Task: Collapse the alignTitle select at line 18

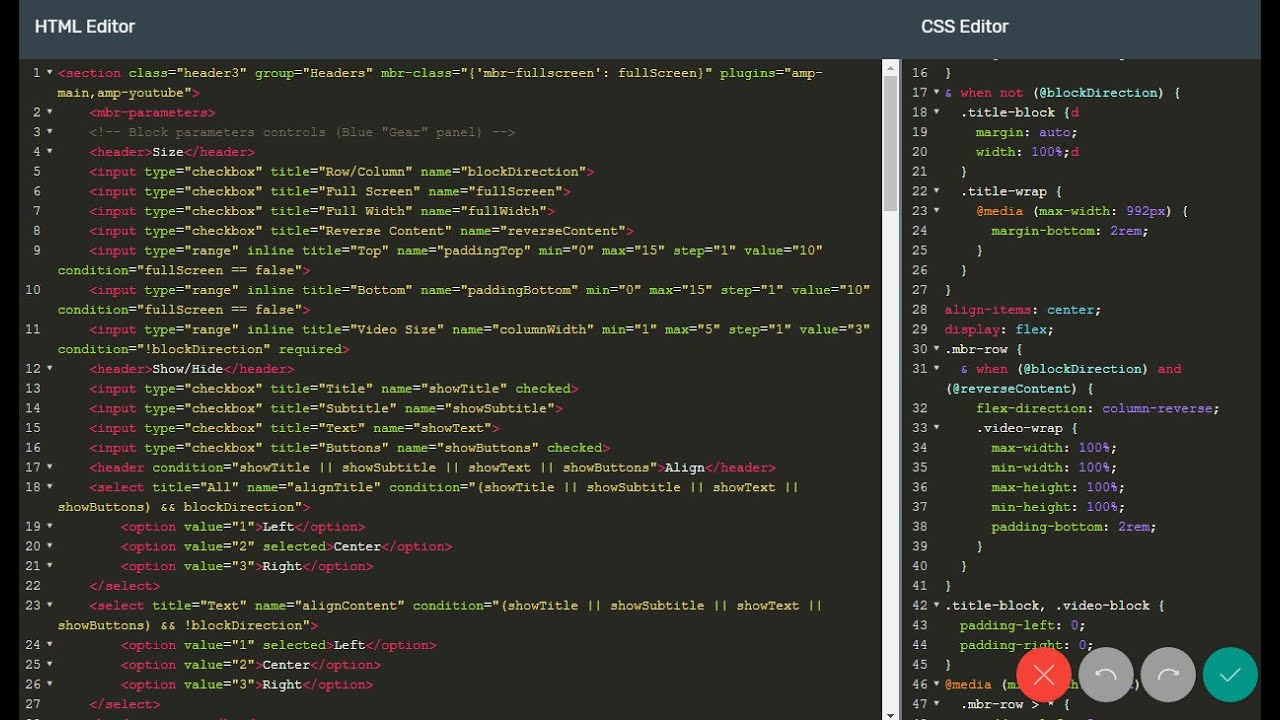Action: [50, 487]
